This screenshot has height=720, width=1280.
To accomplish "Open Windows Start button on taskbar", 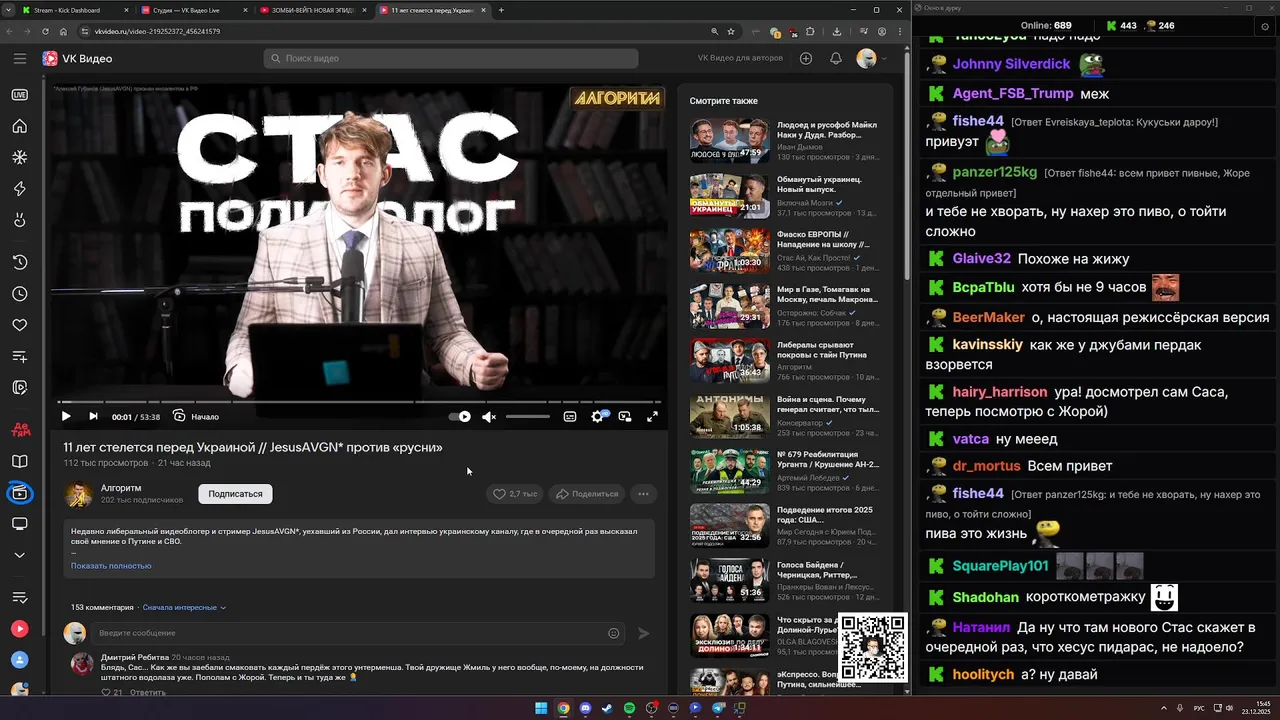I will (541, 708).
